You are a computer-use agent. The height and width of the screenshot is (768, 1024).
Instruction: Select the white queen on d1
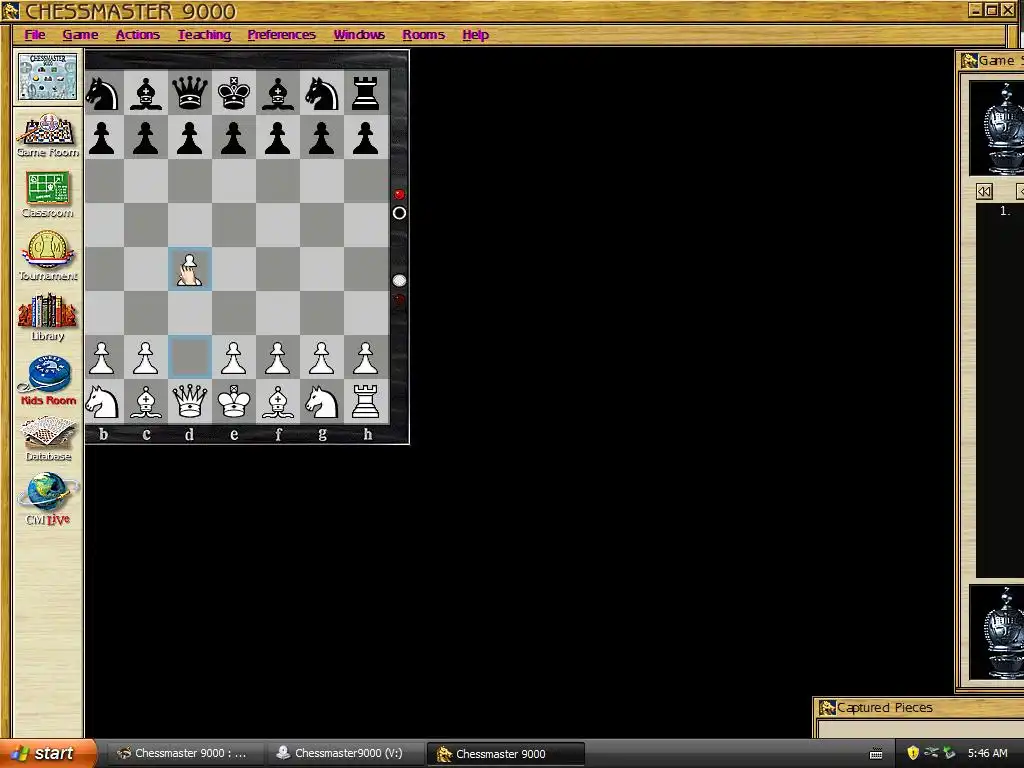tap(189, 401)
